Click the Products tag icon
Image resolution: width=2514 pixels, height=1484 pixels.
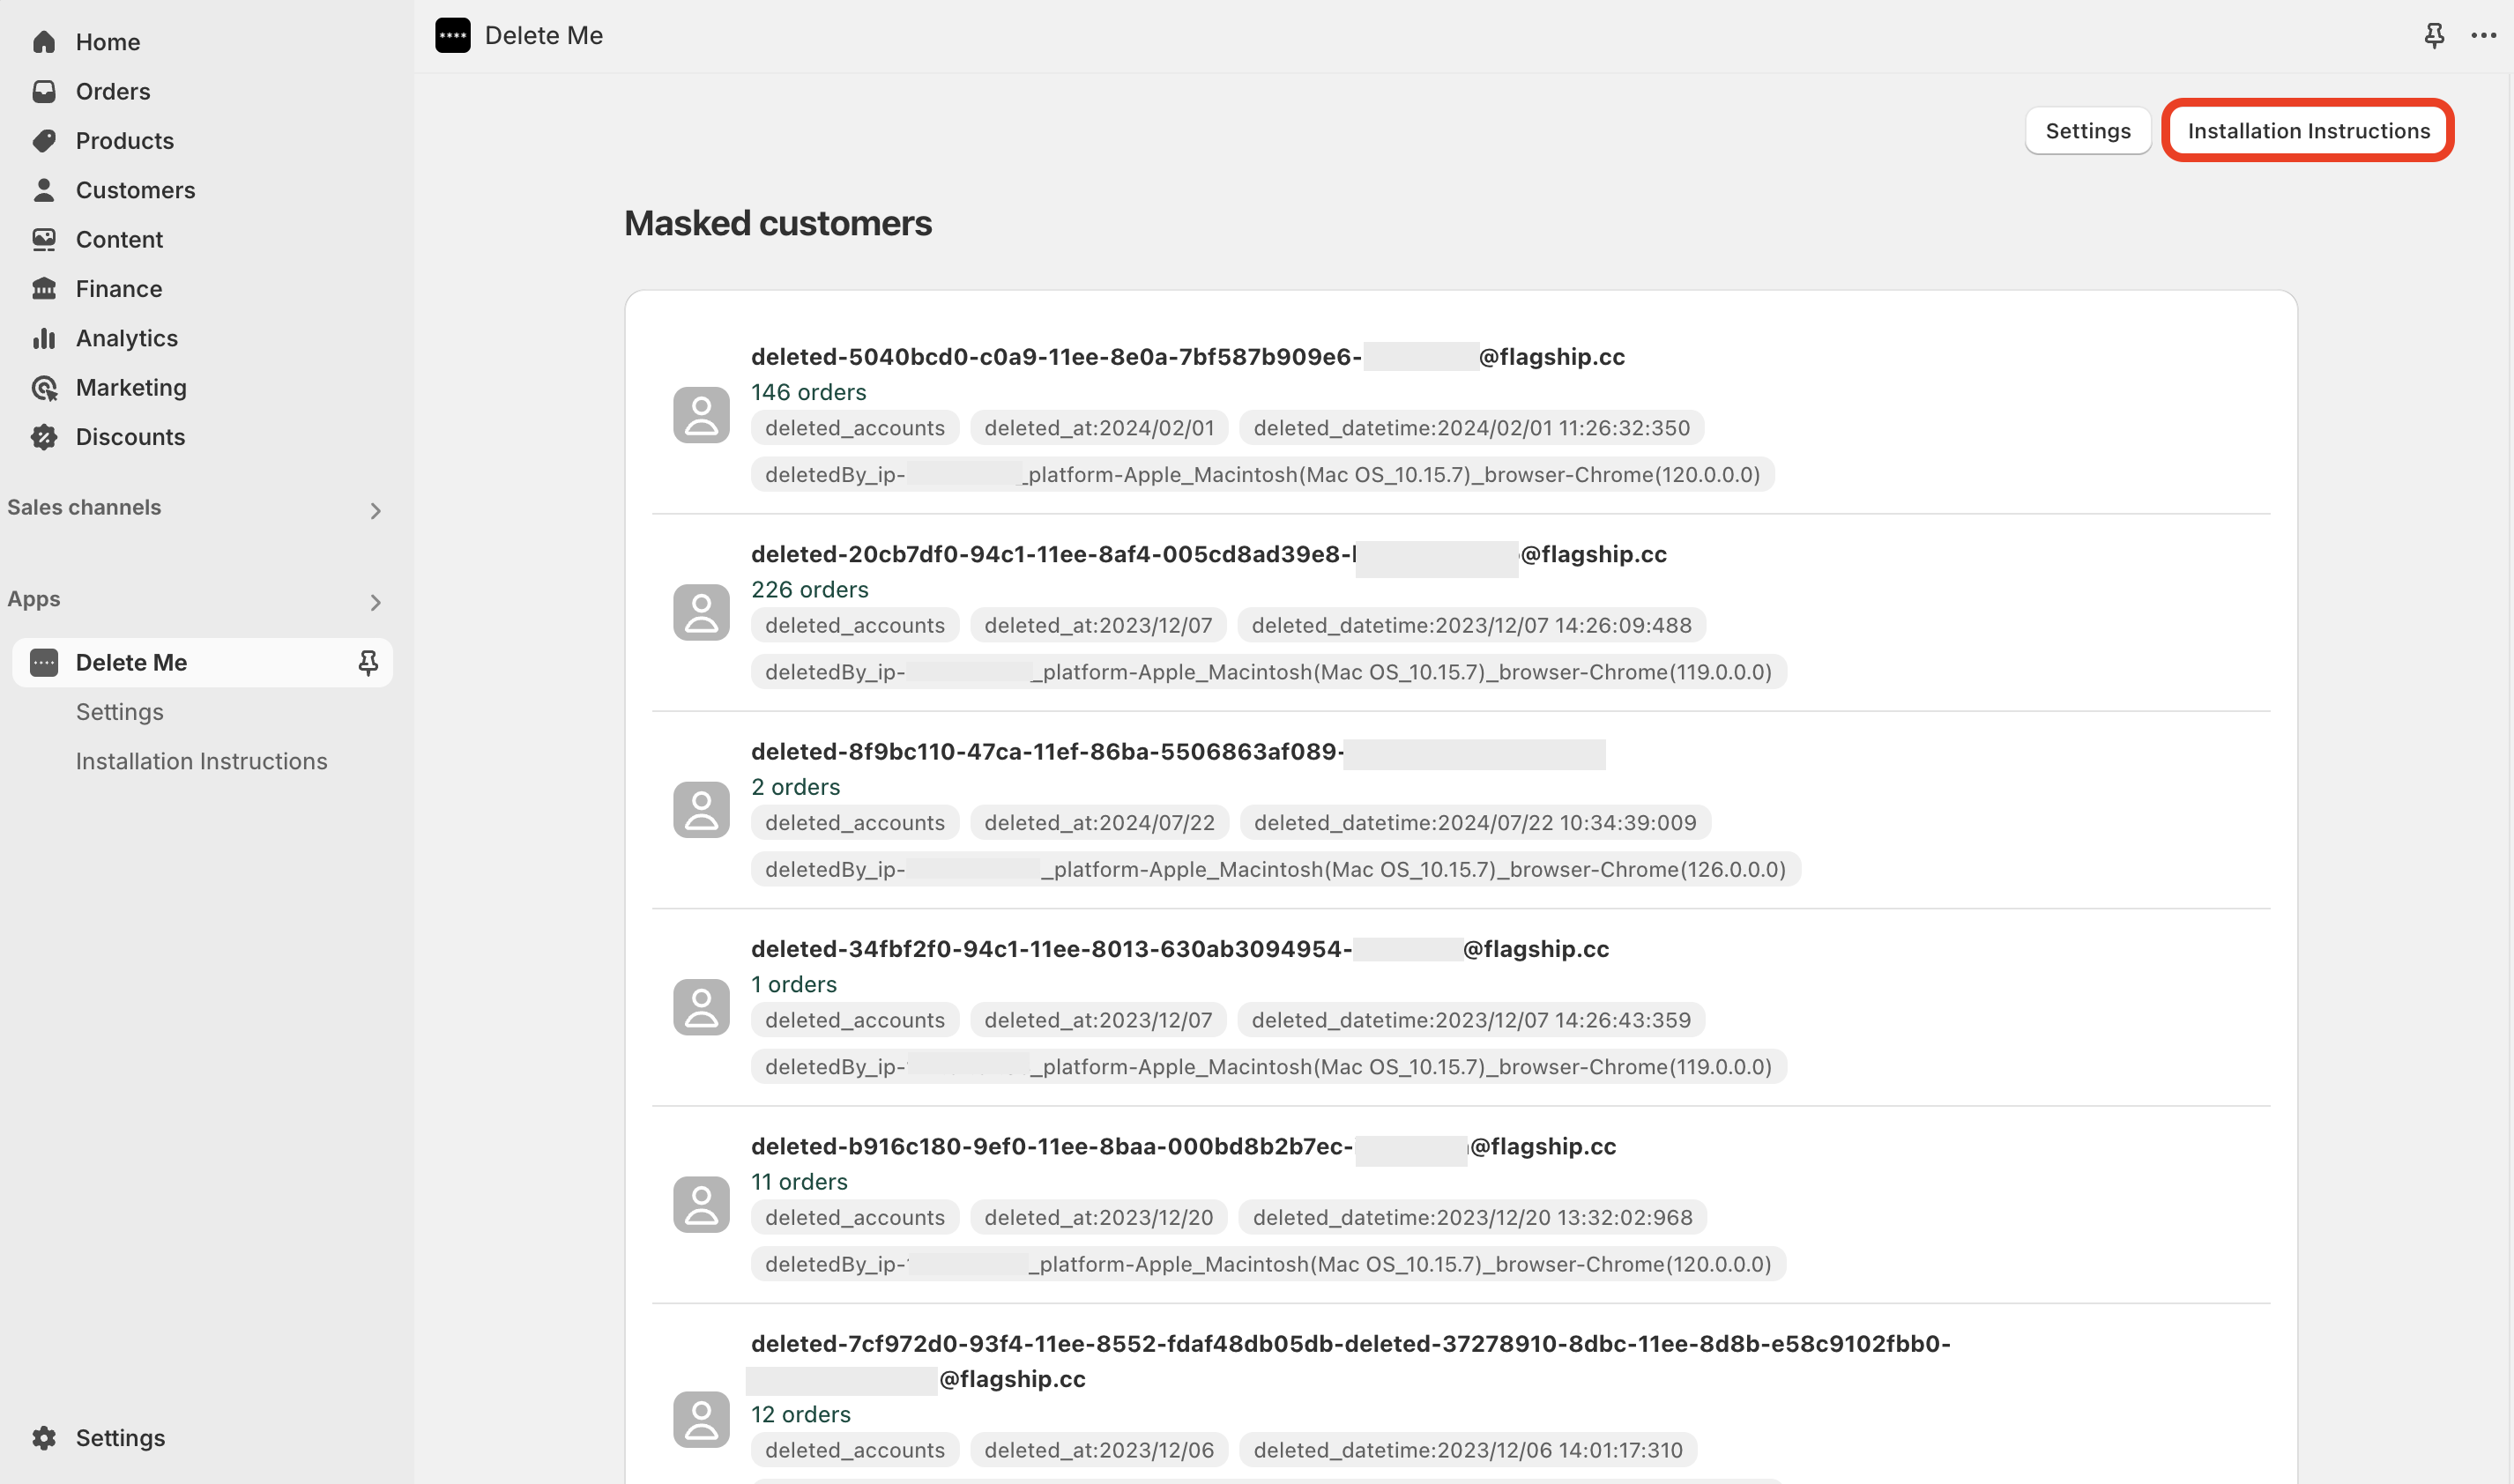tap(44, 141)
